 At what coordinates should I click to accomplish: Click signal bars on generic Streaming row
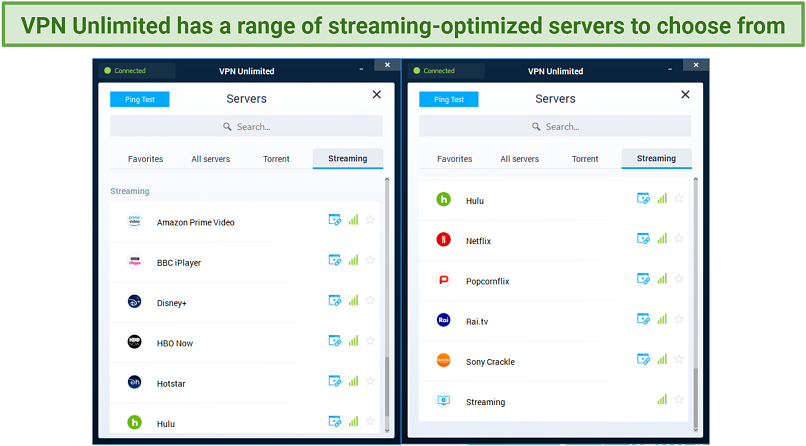click(x=662, y=399)
